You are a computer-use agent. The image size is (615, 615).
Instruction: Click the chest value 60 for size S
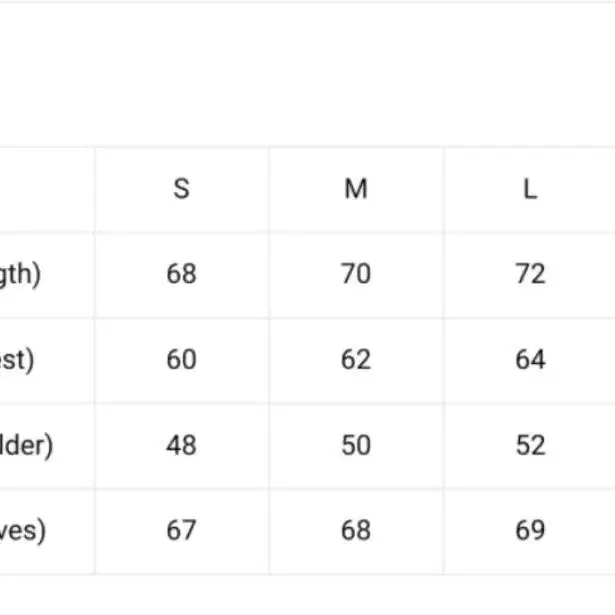coord(181,360)
